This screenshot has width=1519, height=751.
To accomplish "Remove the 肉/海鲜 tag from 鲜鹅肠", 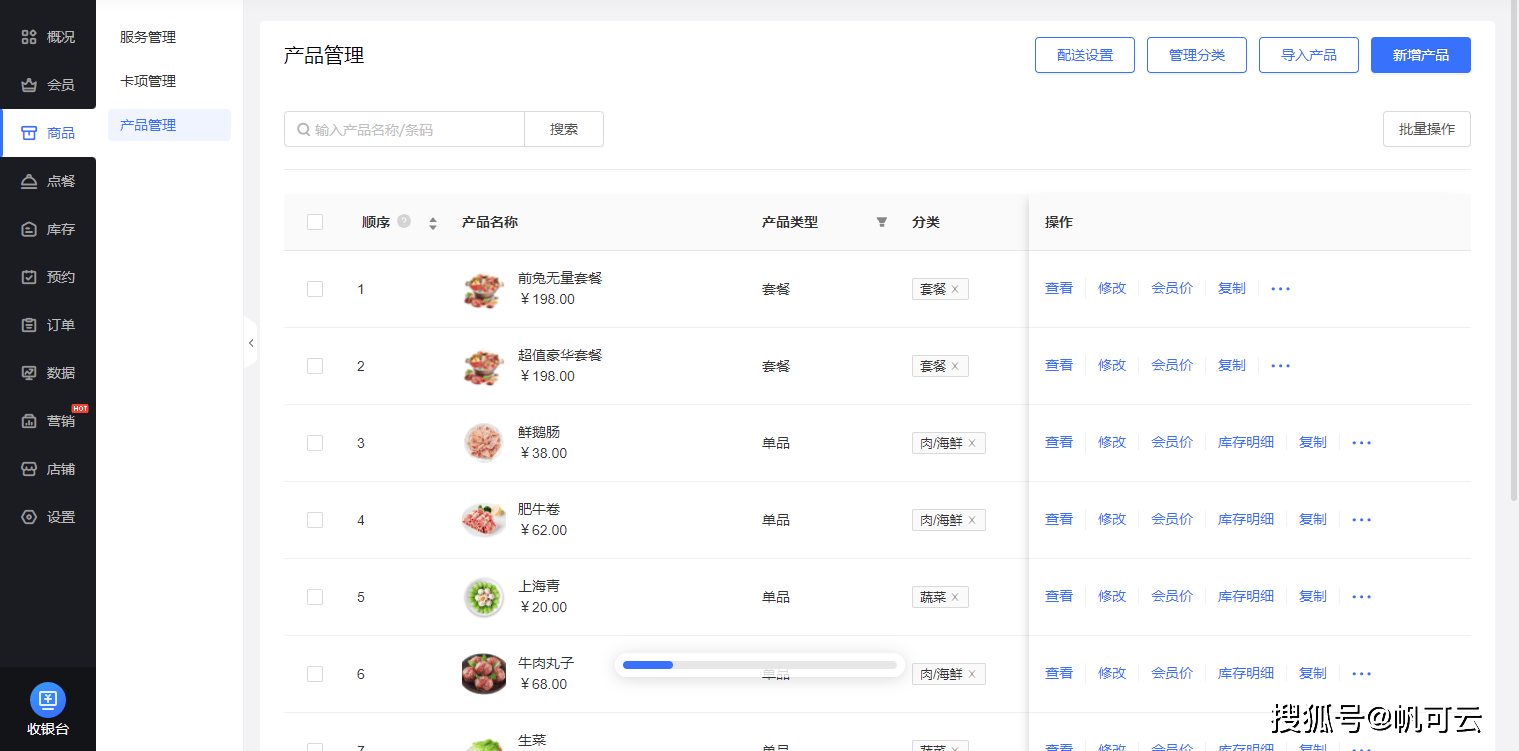I will click(972, 443).
